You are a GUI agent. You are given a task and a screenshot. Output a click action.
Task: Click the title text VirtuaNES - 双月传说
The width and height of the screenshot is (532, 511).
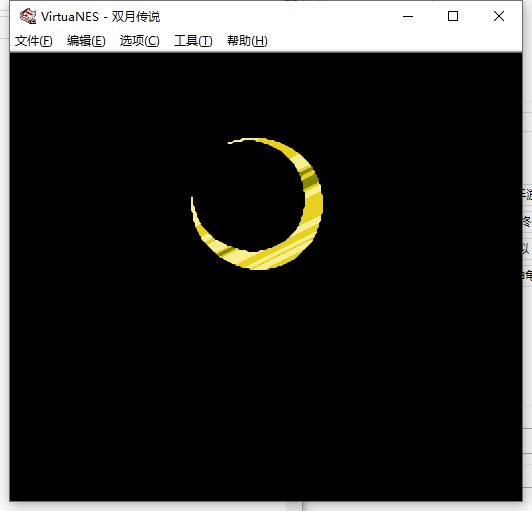click(100, 16)
